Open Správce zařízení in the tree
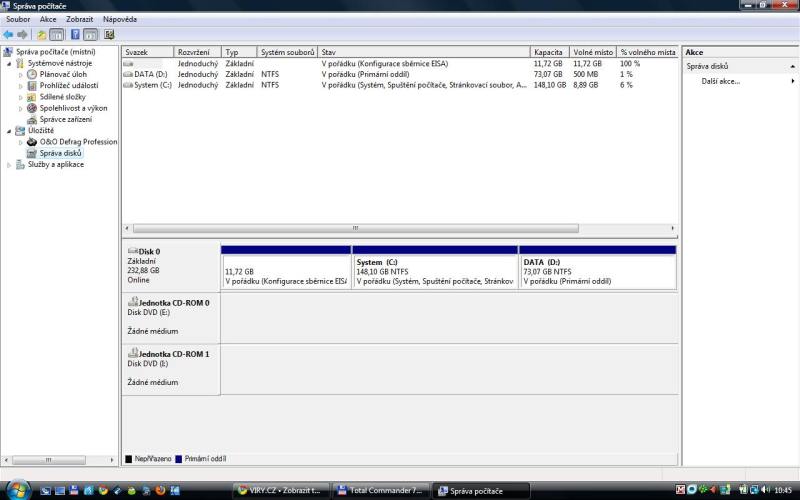The width and height of the screenshot is (800, 500). pos(66,119)
